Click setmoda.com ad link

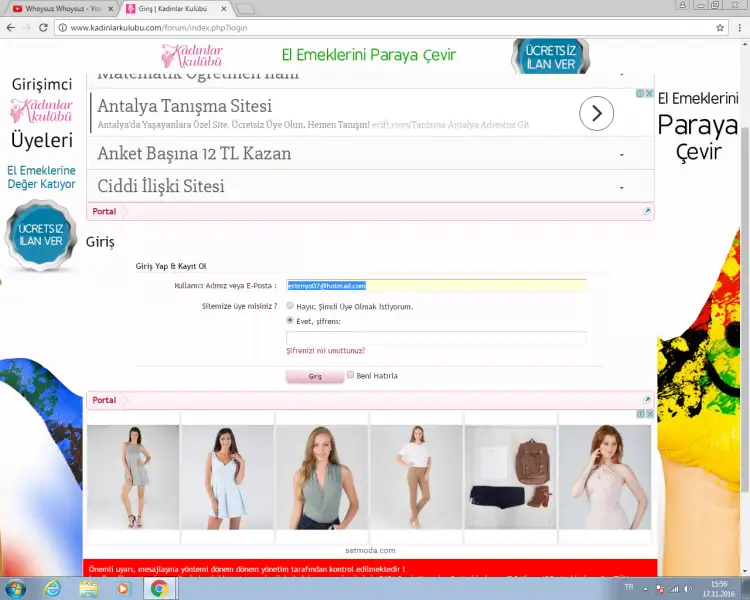[370, 551]
